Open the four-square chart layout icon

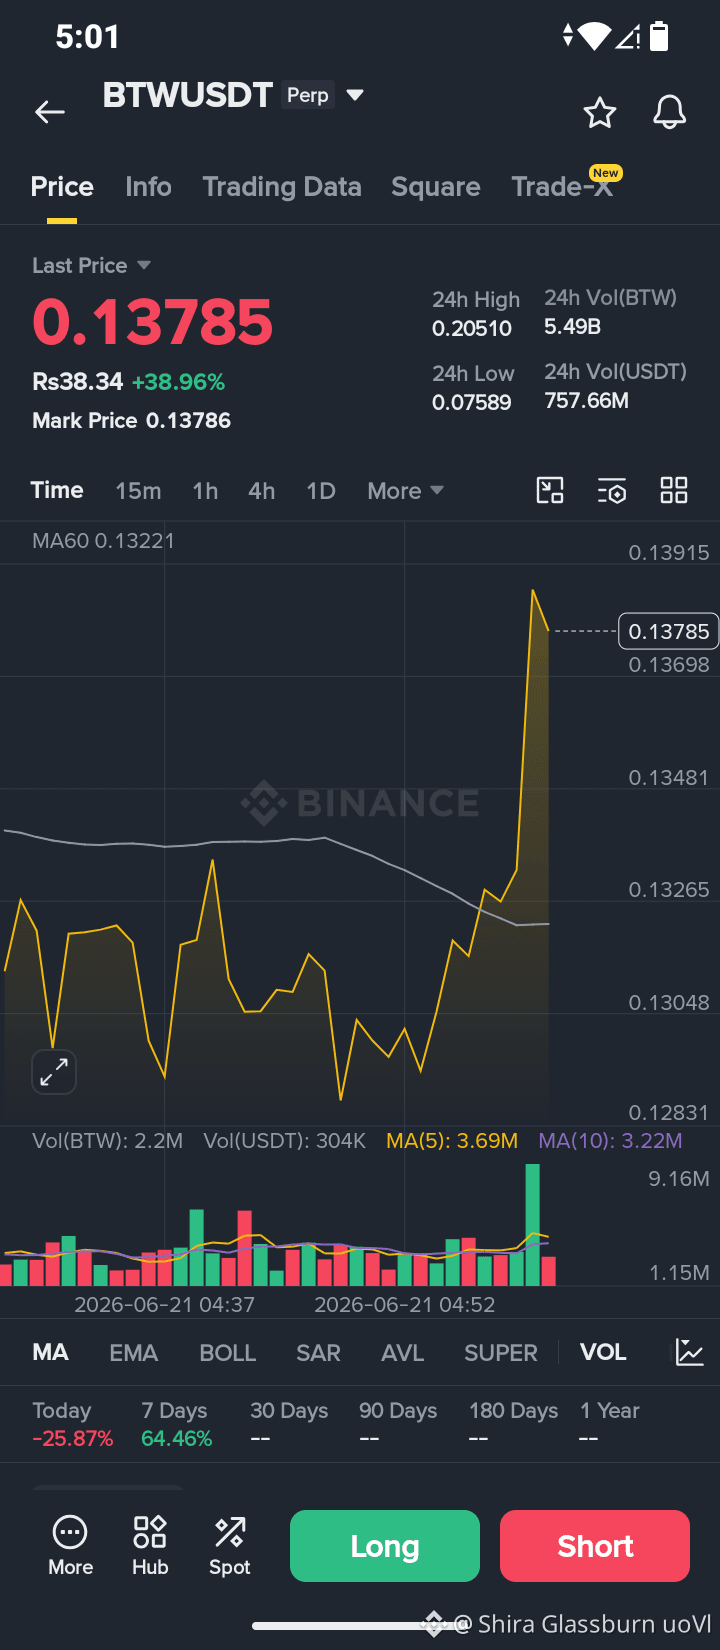(674, 490)
